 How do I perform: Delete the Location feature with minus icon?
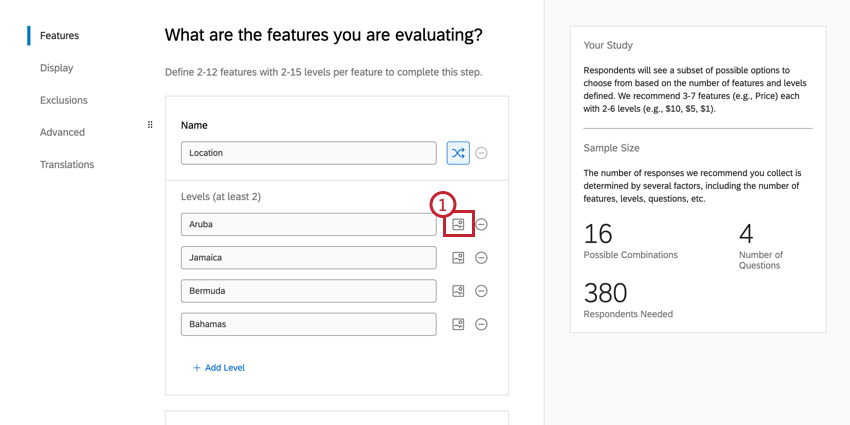[x=481, y=153]
